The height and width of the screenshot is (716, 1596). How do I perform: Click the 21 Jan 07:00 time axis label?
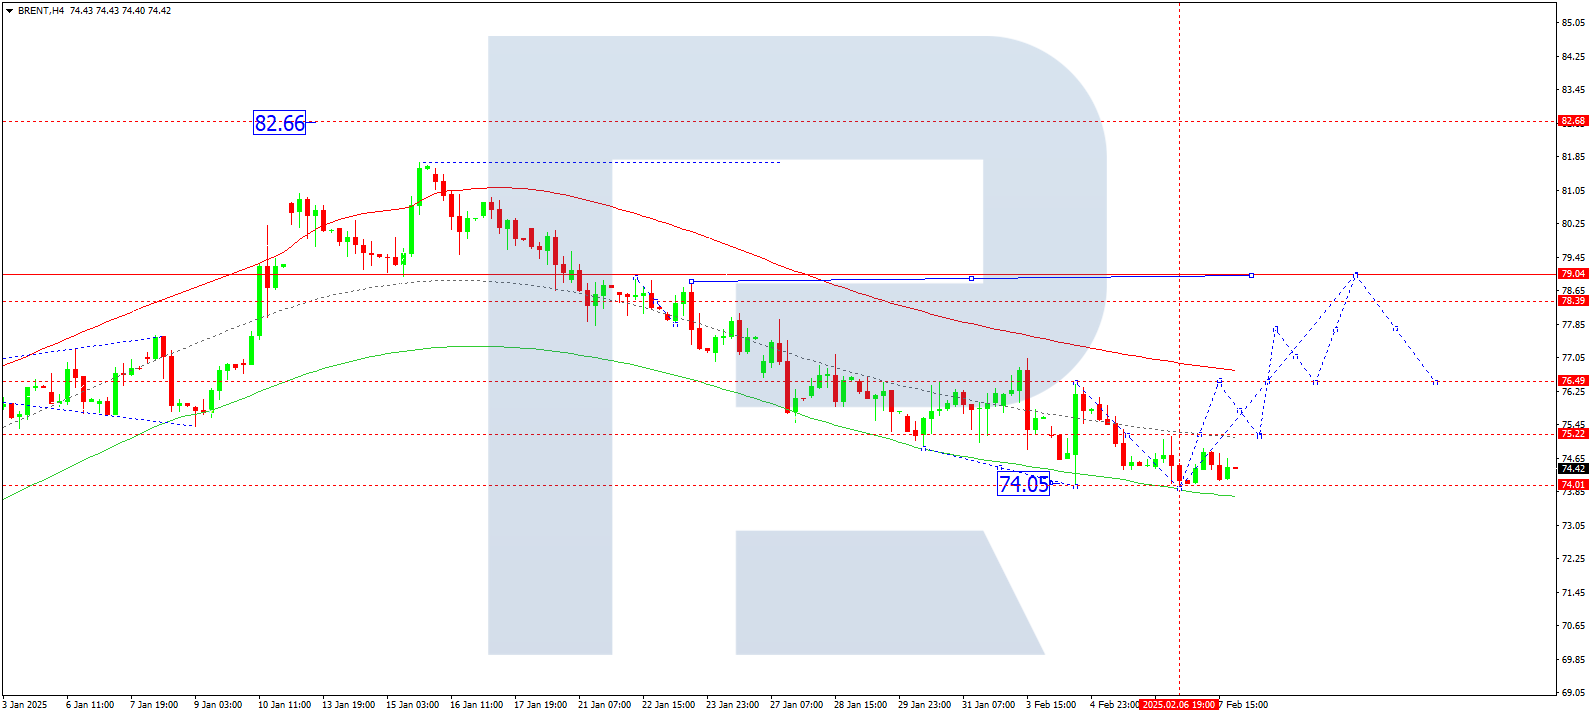coord(604,705)
